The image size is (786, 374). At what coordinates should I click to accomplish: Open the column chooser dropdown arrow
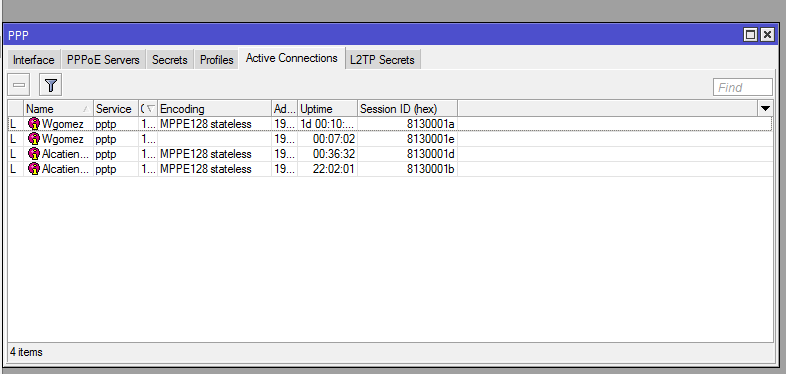(x=765, y=108)
